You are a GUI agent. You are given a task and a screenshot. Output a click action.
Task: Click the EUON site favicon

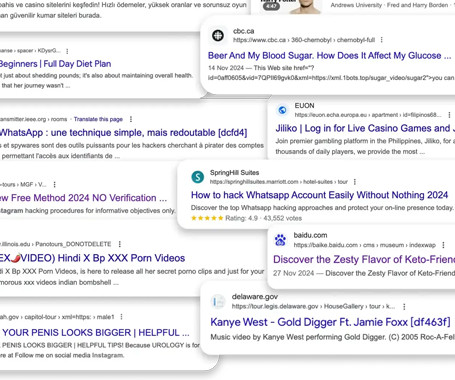[x=282, y=110]
